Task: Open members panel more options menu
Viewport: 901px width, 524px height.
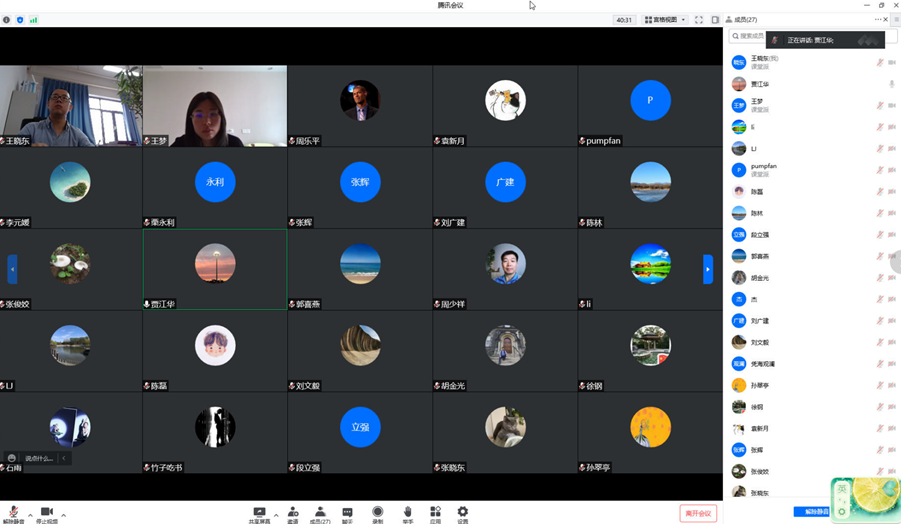Action: [x=877, y=20]
